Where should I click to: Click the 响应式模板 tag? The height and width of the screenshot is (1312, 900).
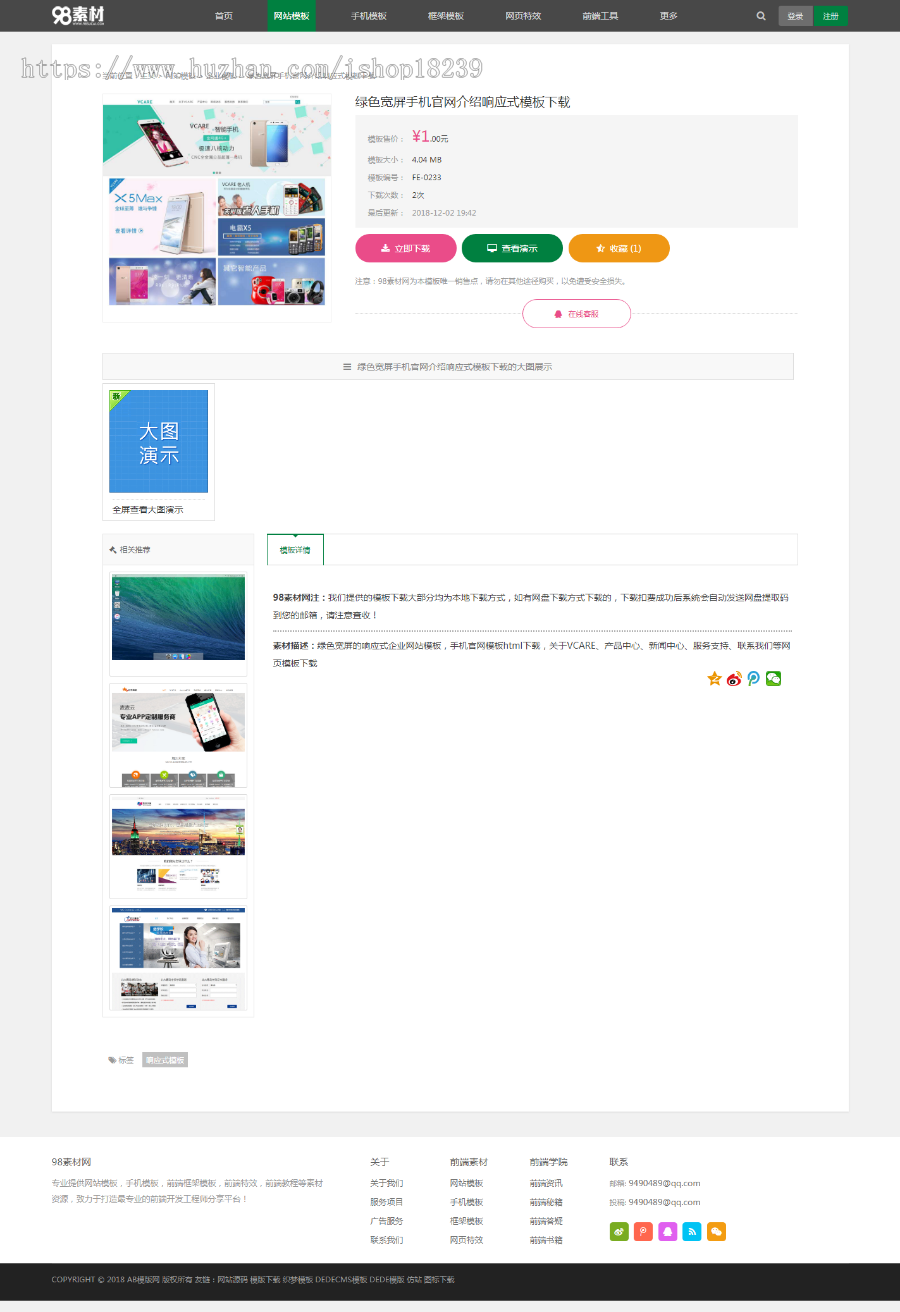pos(165,1060)
